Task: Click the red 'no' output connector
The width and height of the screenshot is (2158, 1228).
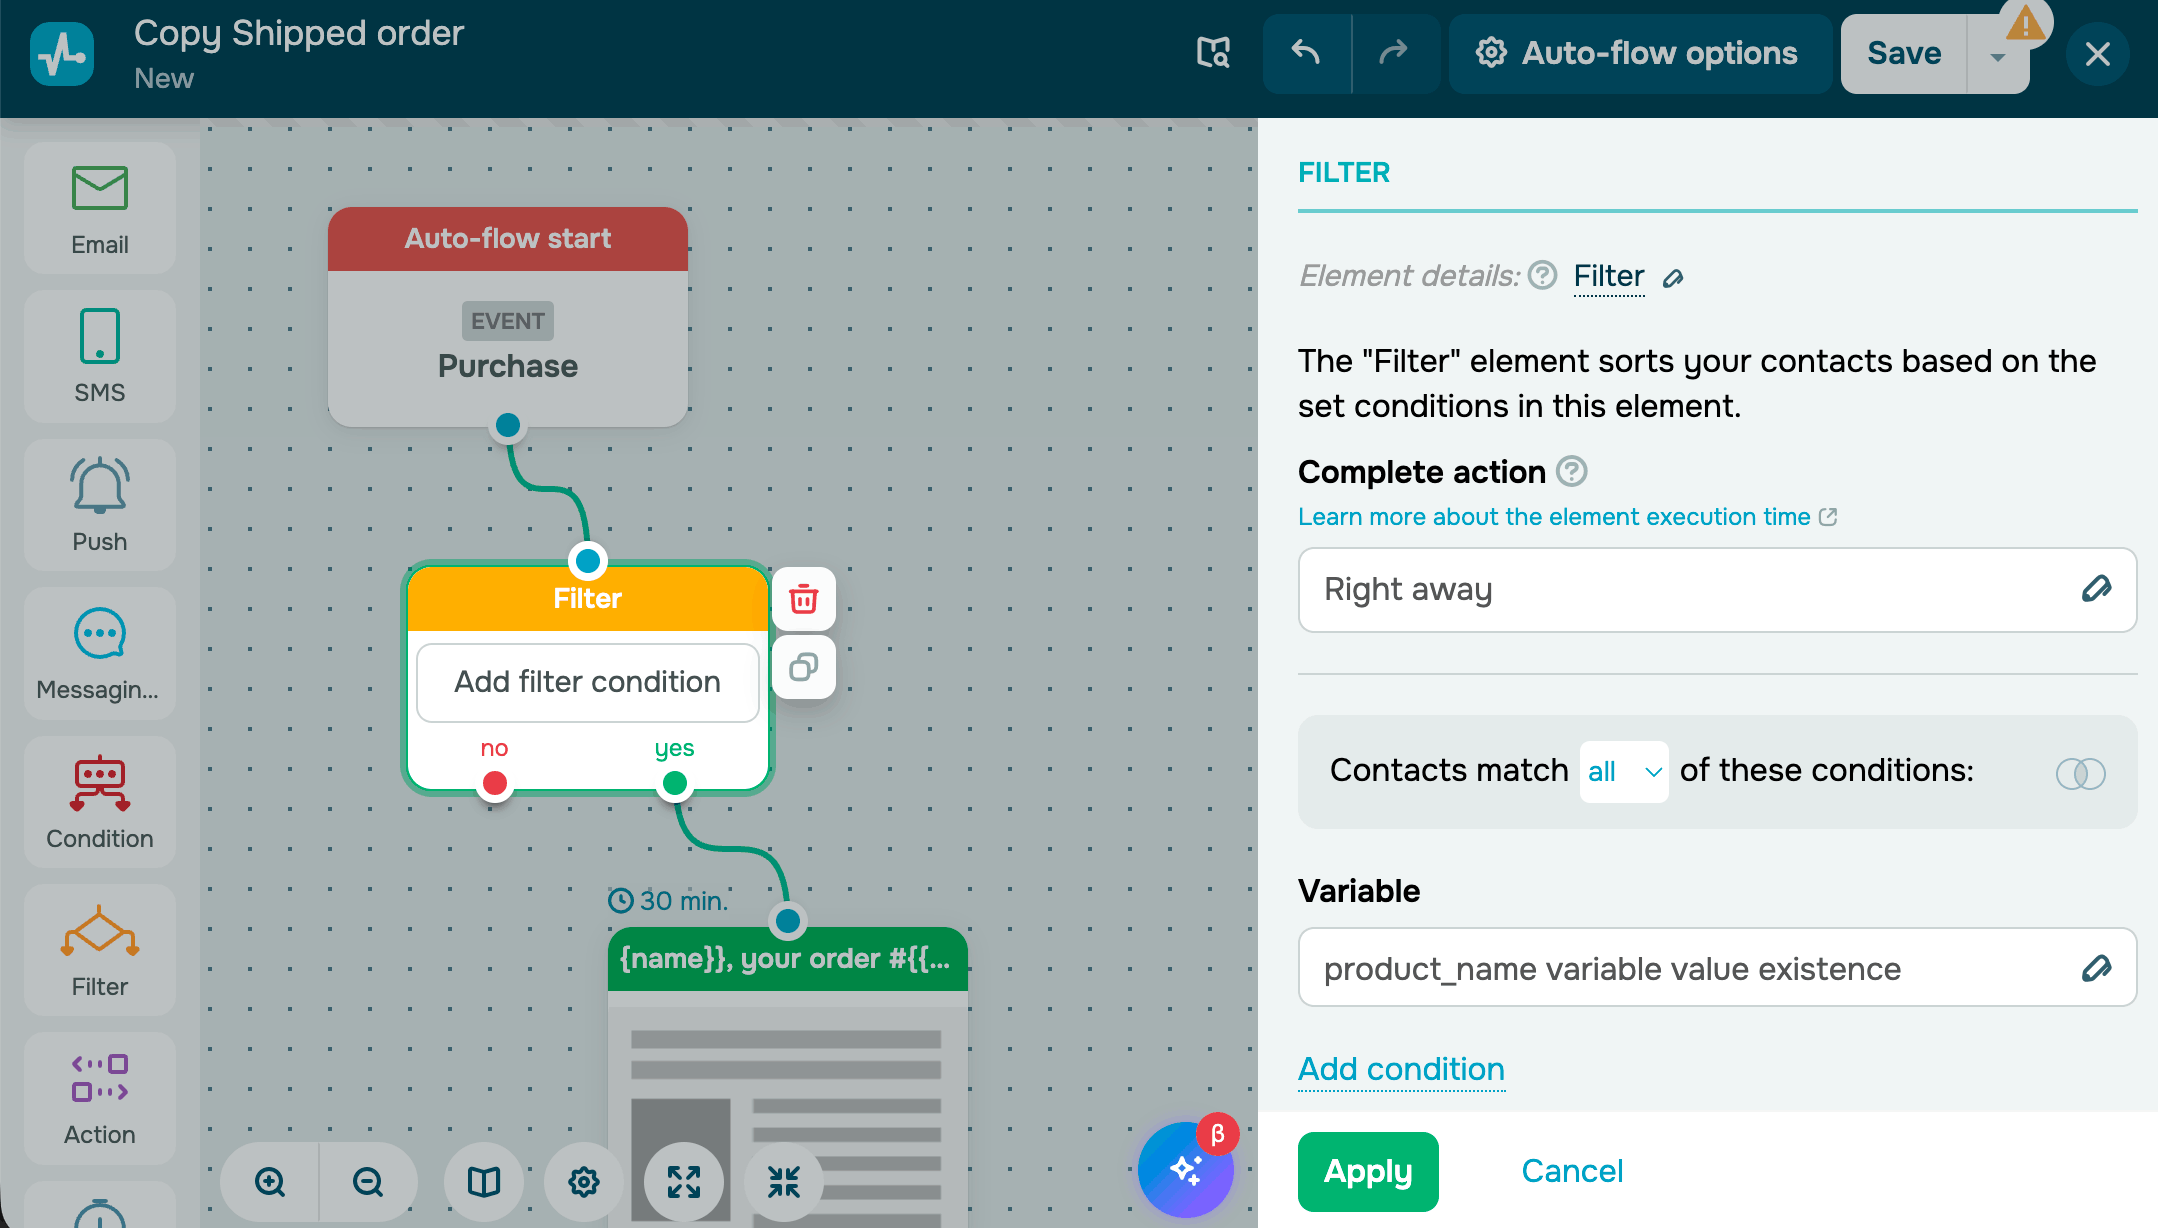Action: 494,783
